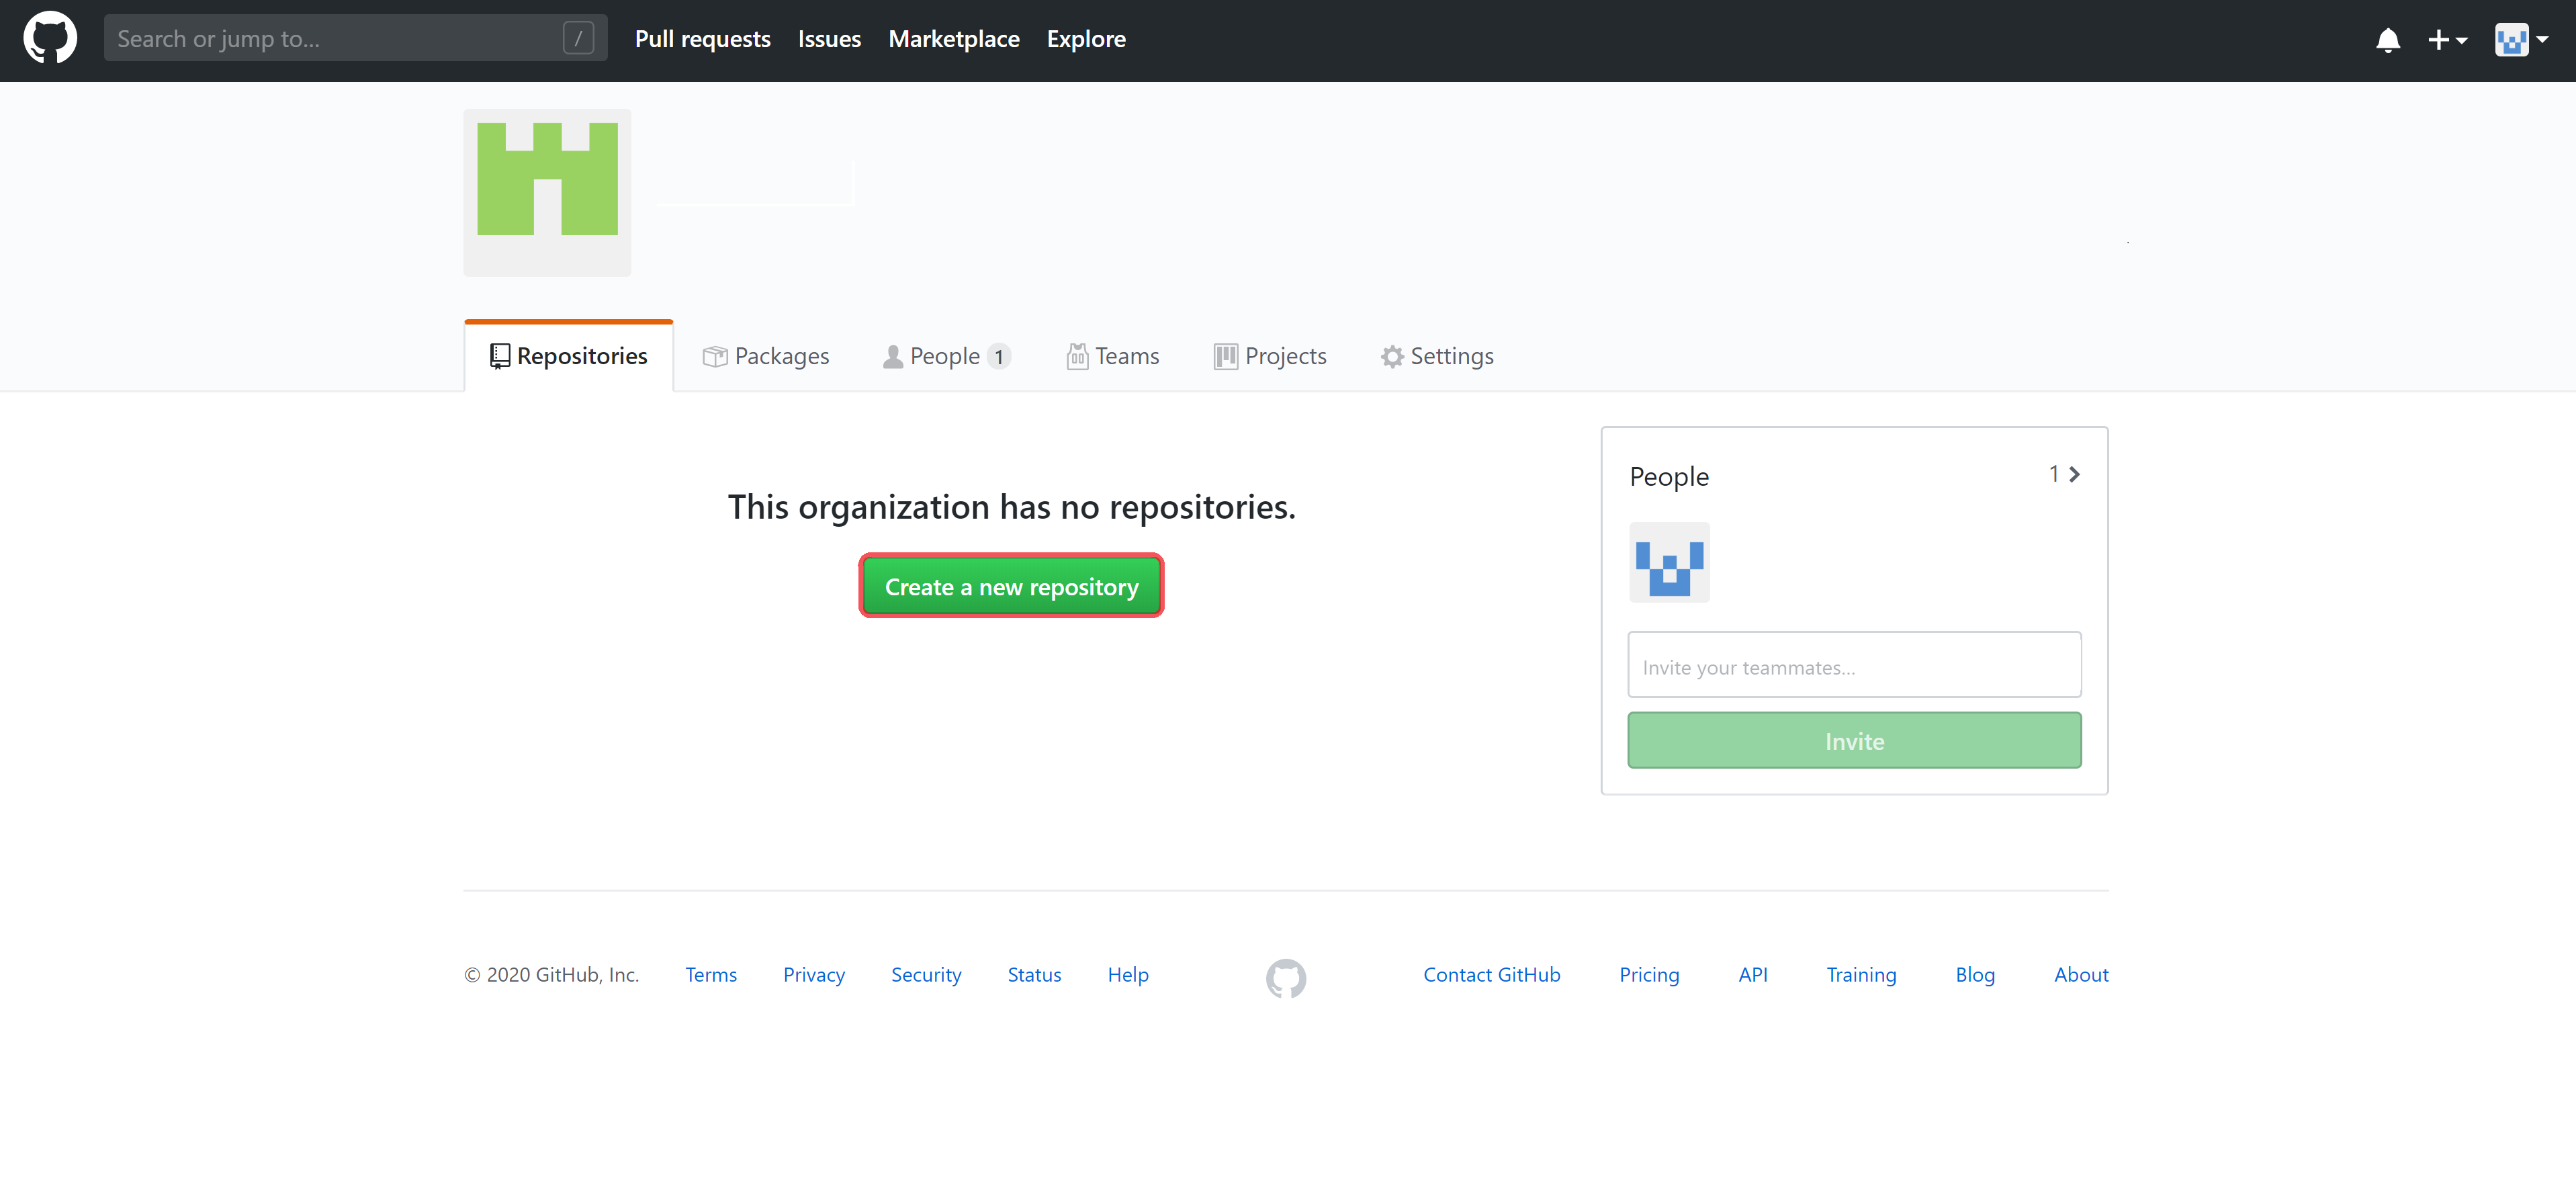Open the About footer link
This screenshot has height=1198, width=2576.
click(2081, 974)
